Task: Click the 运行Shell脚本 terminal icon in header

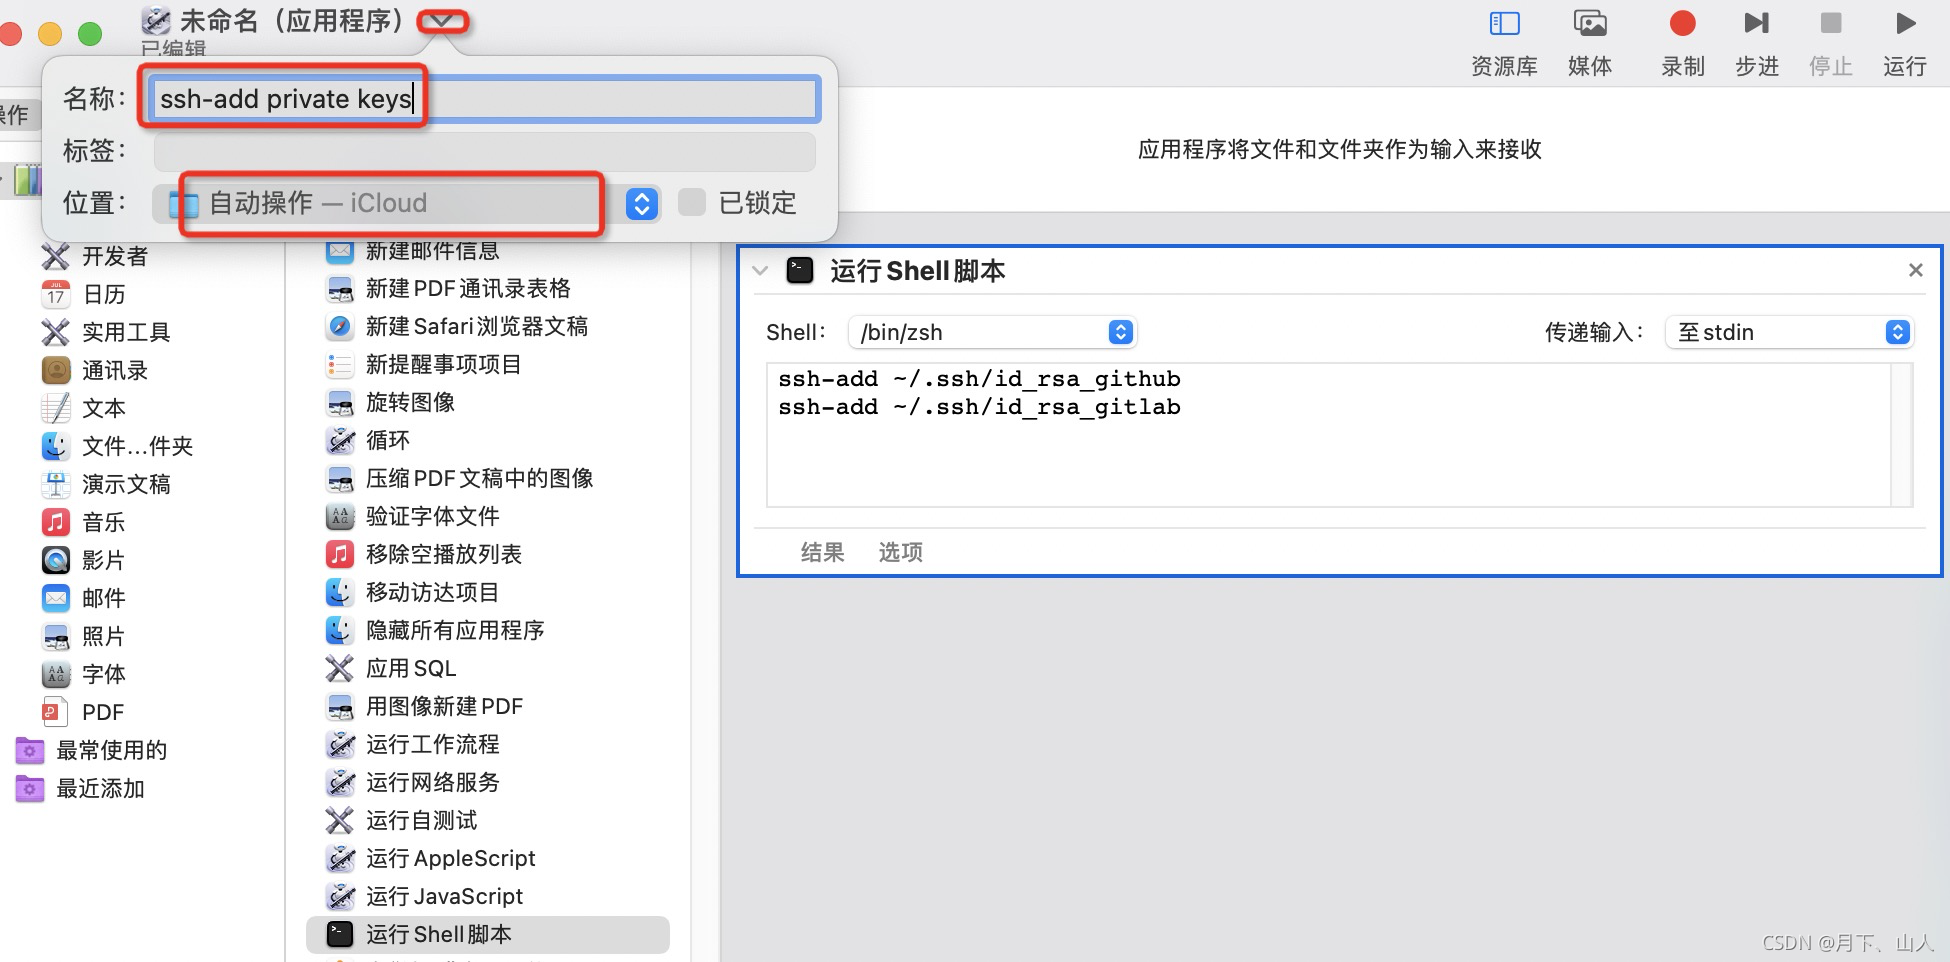Action: point(800,271)
